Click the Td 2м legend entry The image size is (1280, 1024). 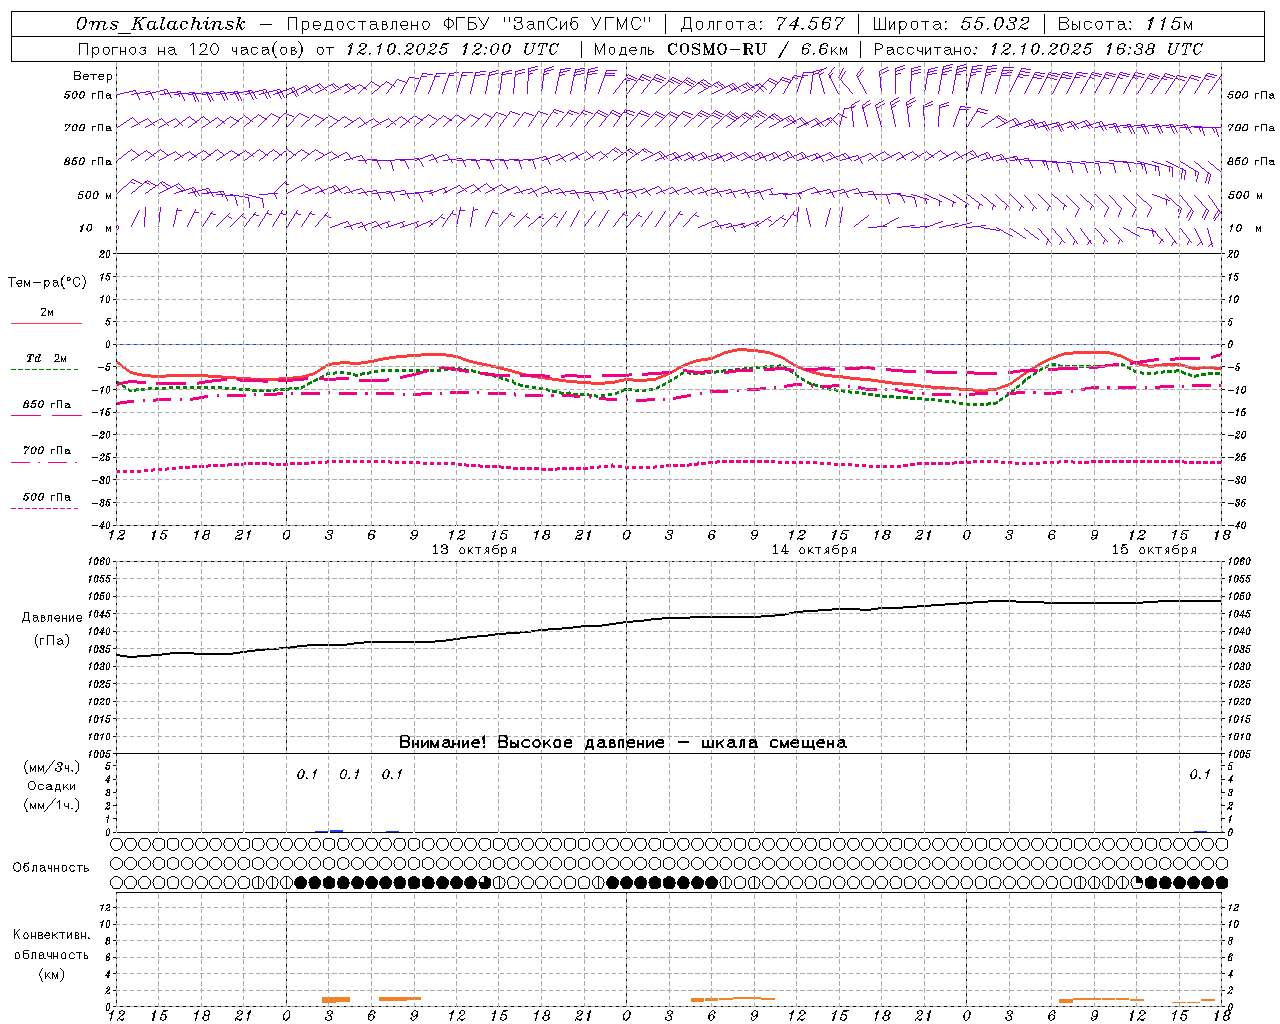(46, 358)
